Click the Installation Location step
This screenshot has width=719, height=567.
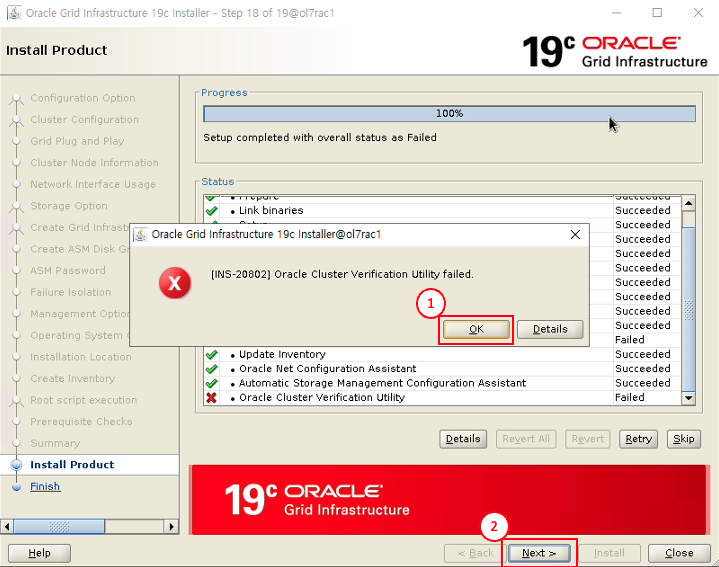point(81,357)
